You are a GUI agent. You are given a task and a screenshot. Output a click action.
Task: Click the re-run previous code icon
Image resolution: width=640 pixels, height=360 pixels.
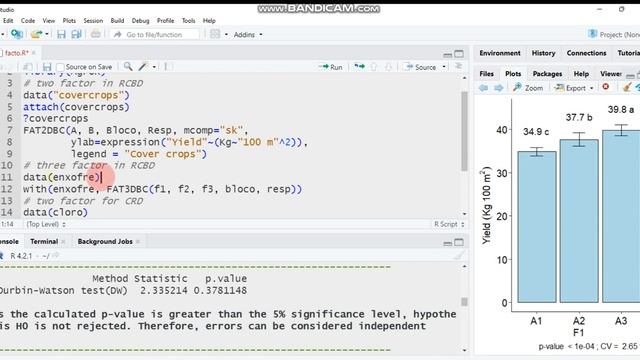coord(359,67)
